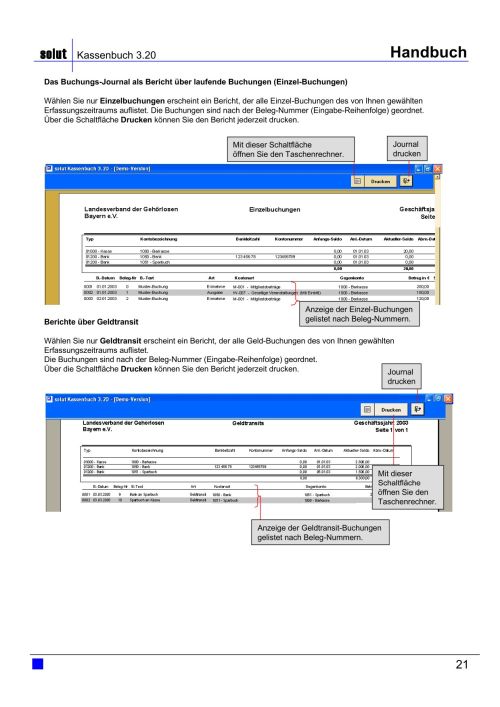Close the lower Kassenbuch Geldtransits window
Viewport: 500px width, 707px height.
click(448, 399)
